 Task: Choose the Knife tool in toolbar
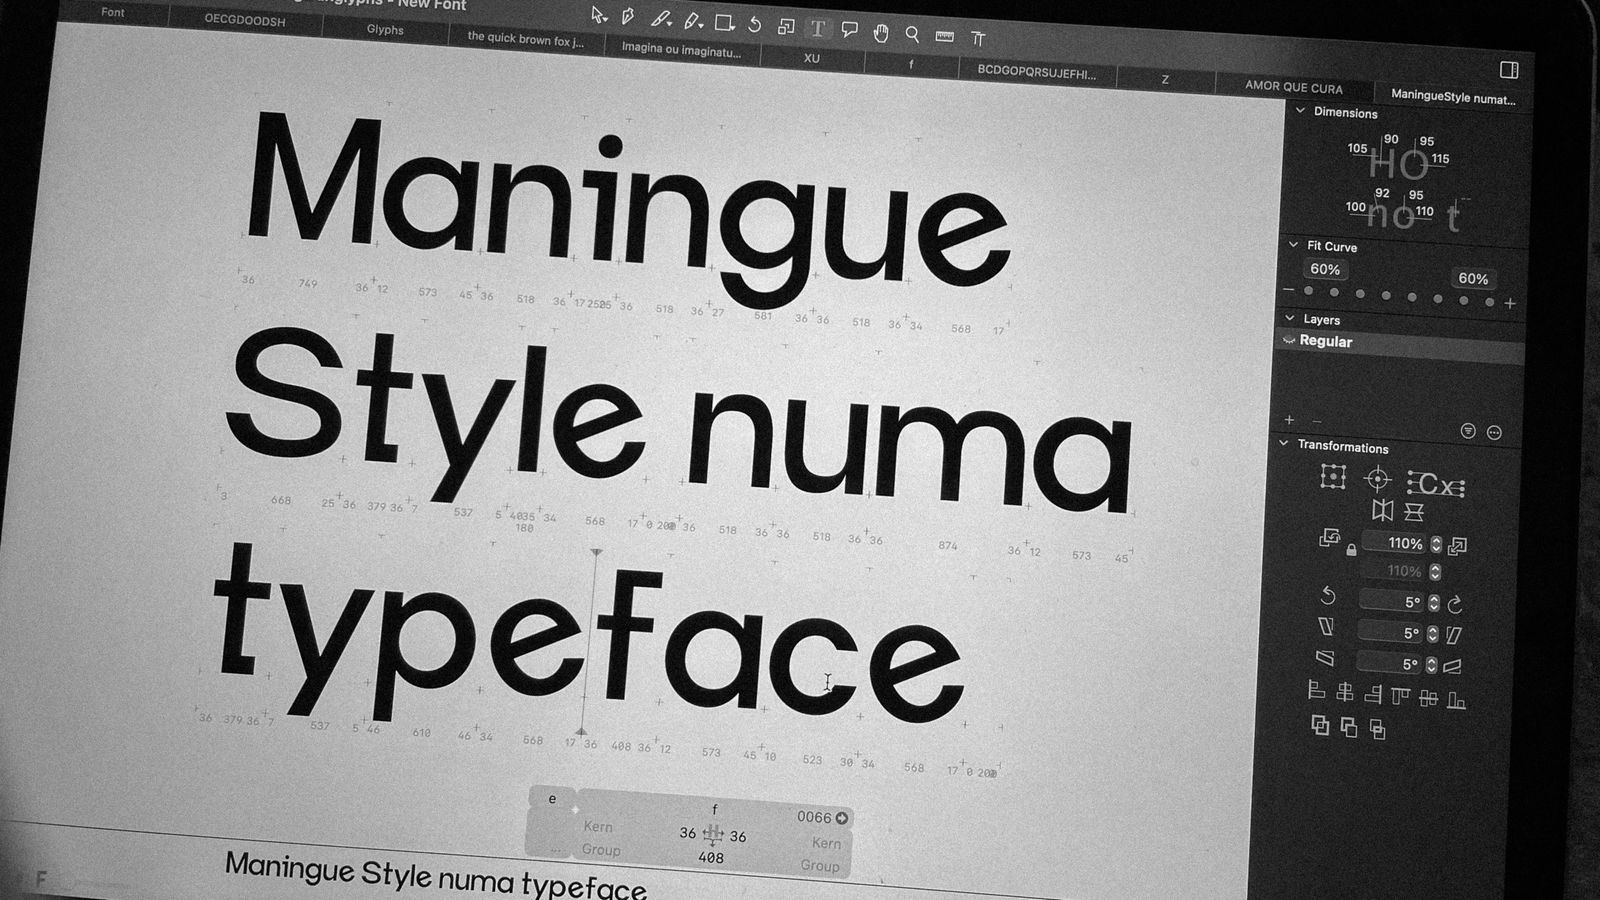[x=660, y=19]
